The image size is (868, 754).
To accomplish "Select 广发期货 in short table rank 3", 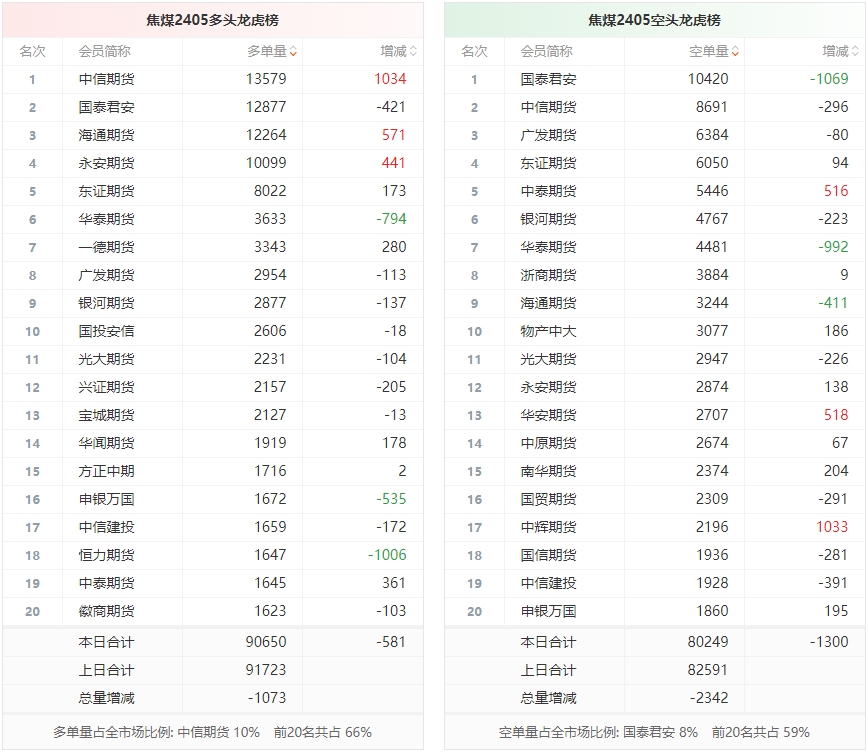I will point(548,135).
